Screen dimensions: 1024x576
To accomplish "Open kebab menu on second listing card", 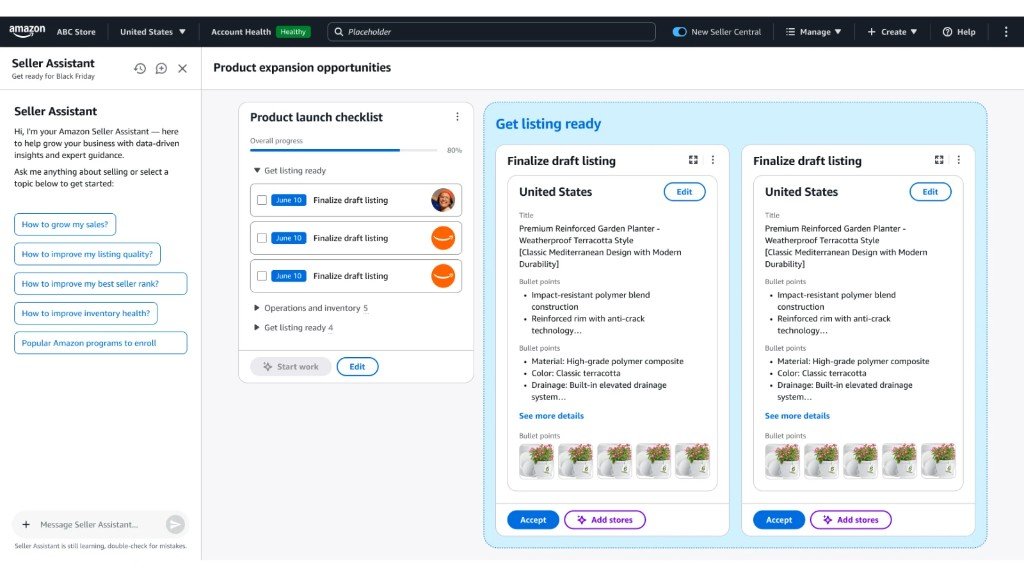I will coord(959,160).
